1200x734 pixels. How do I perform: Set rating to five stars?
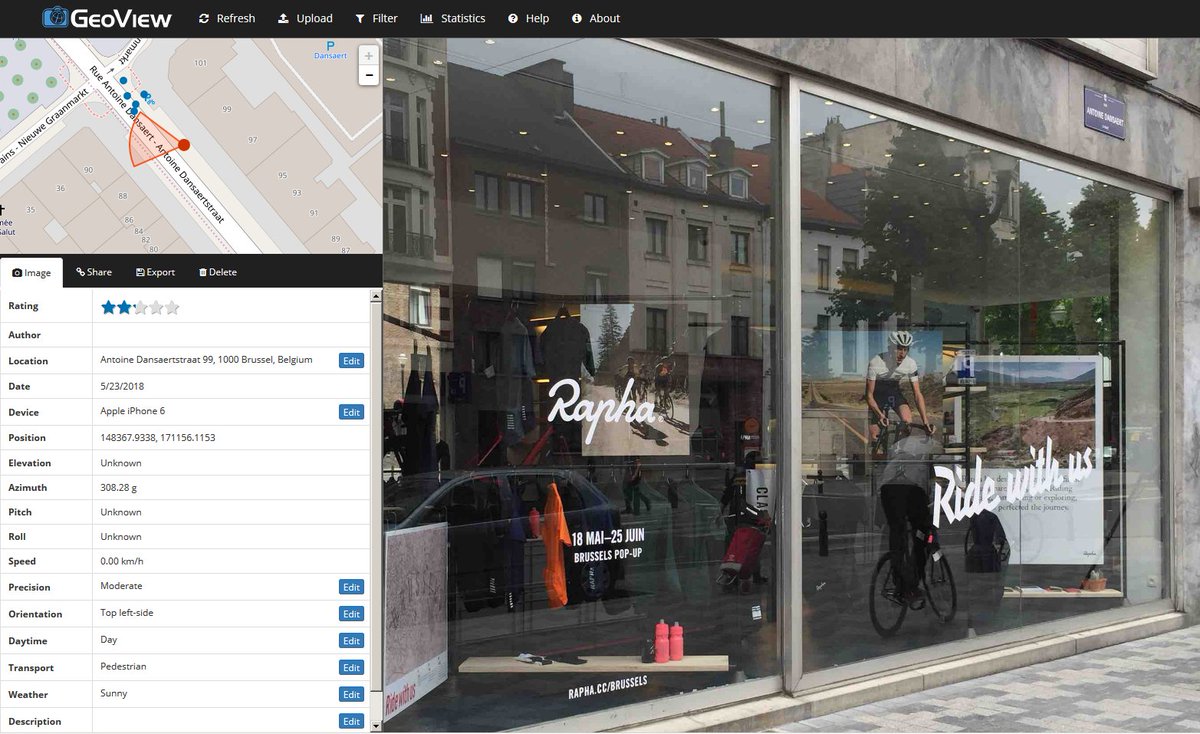click(172, 308)
